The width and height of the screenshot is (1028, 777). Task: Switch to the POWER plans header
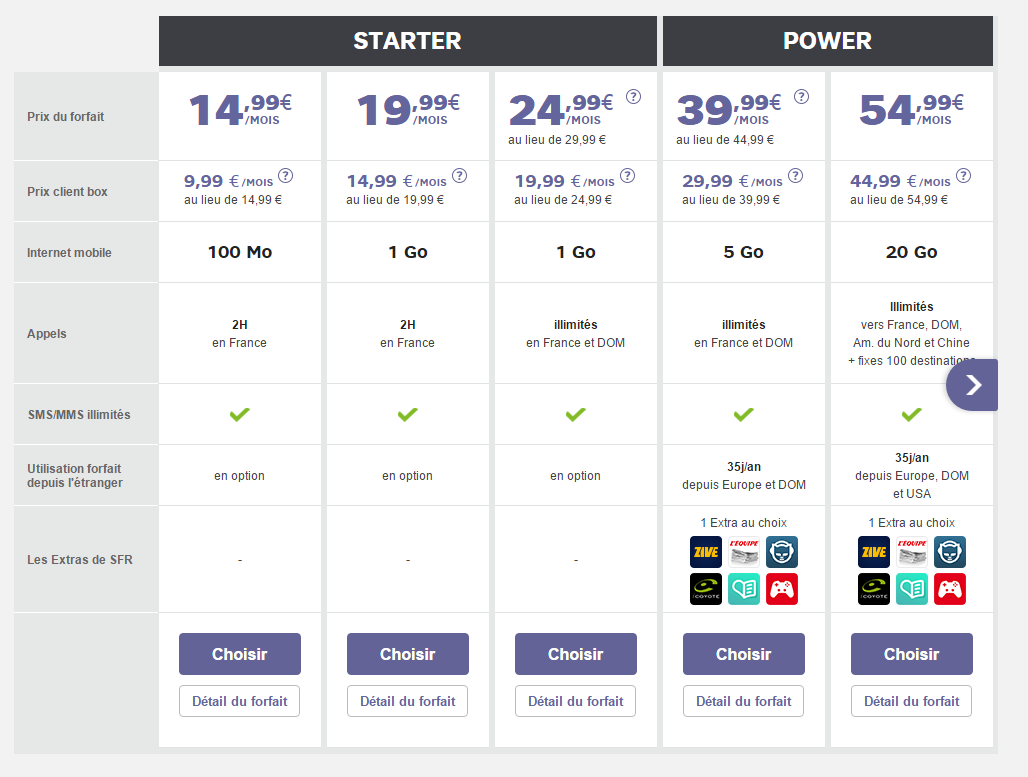827,41
